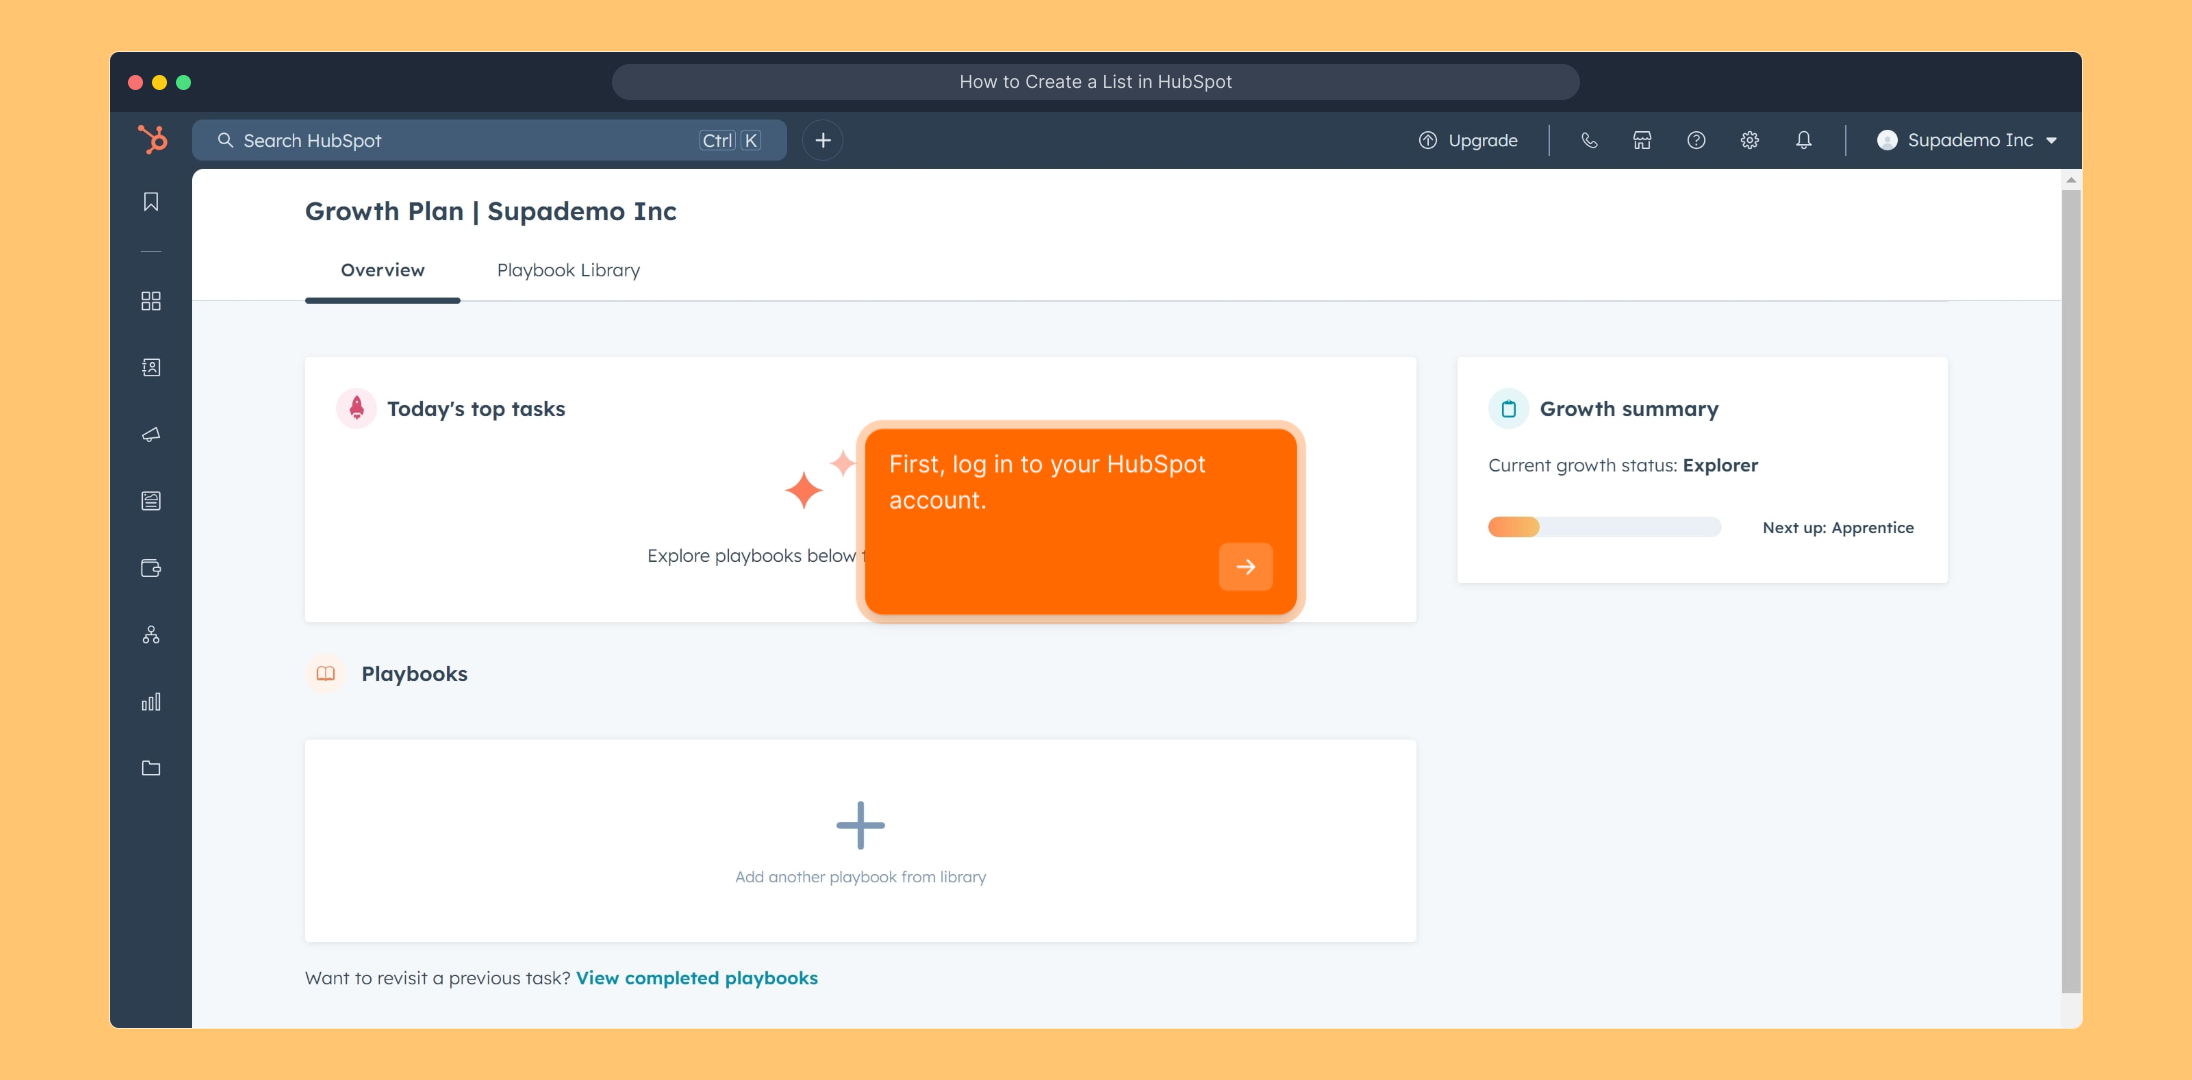The height and width of the screenshot is (1080, 2192).
Task: Open the Marketplace storefront icon
Action: (1642, 140)
